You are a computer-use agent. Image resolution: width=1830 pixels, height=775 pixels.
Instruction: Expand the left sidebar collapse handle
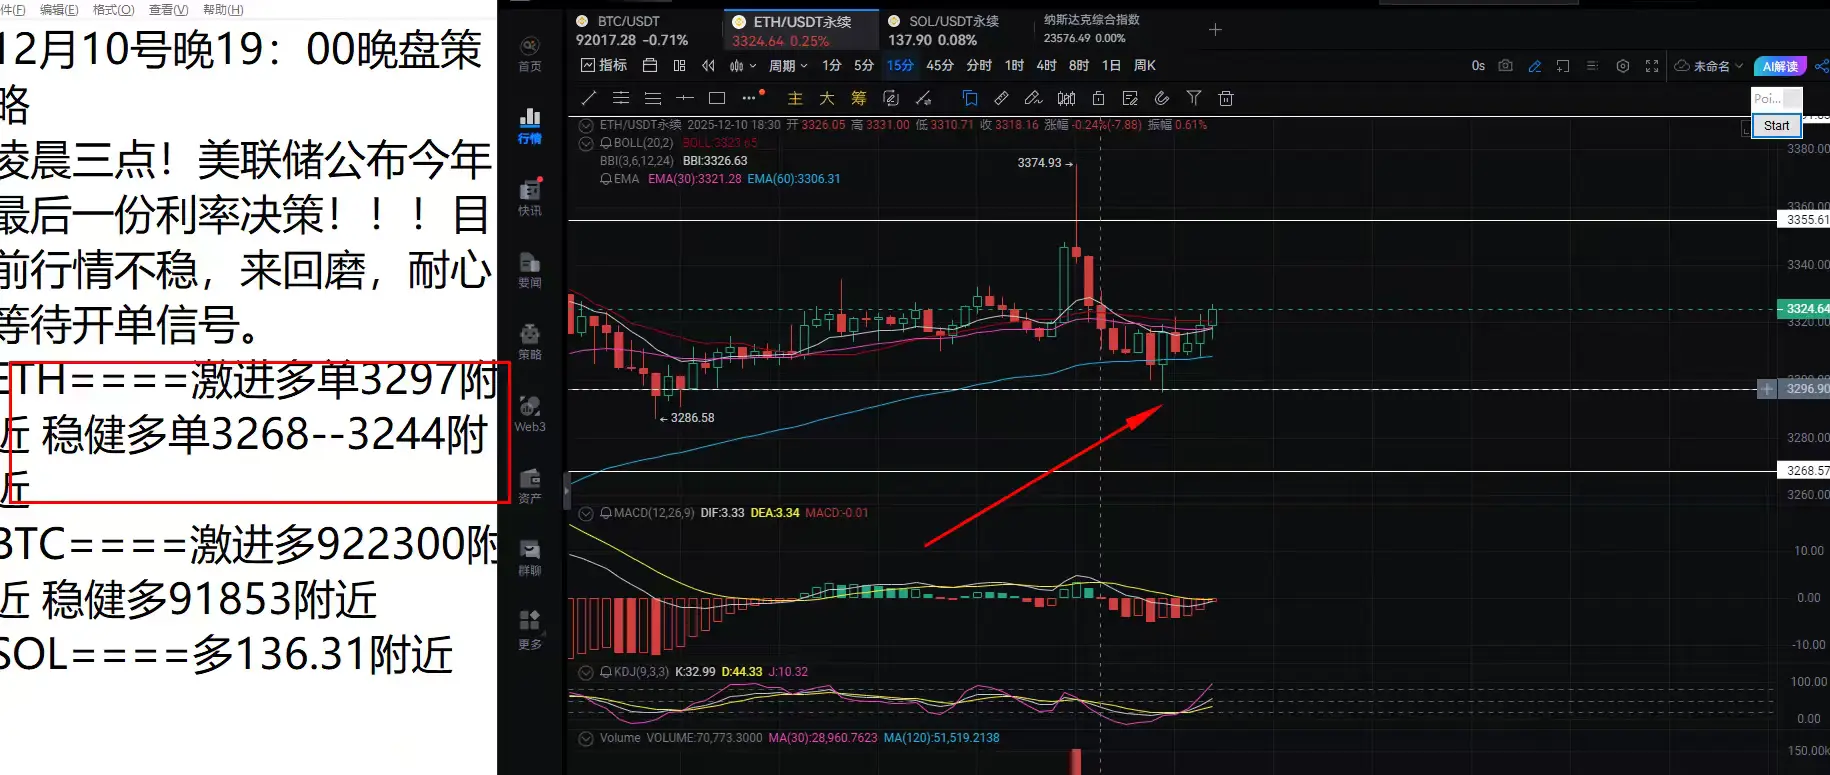pos(567,491)
